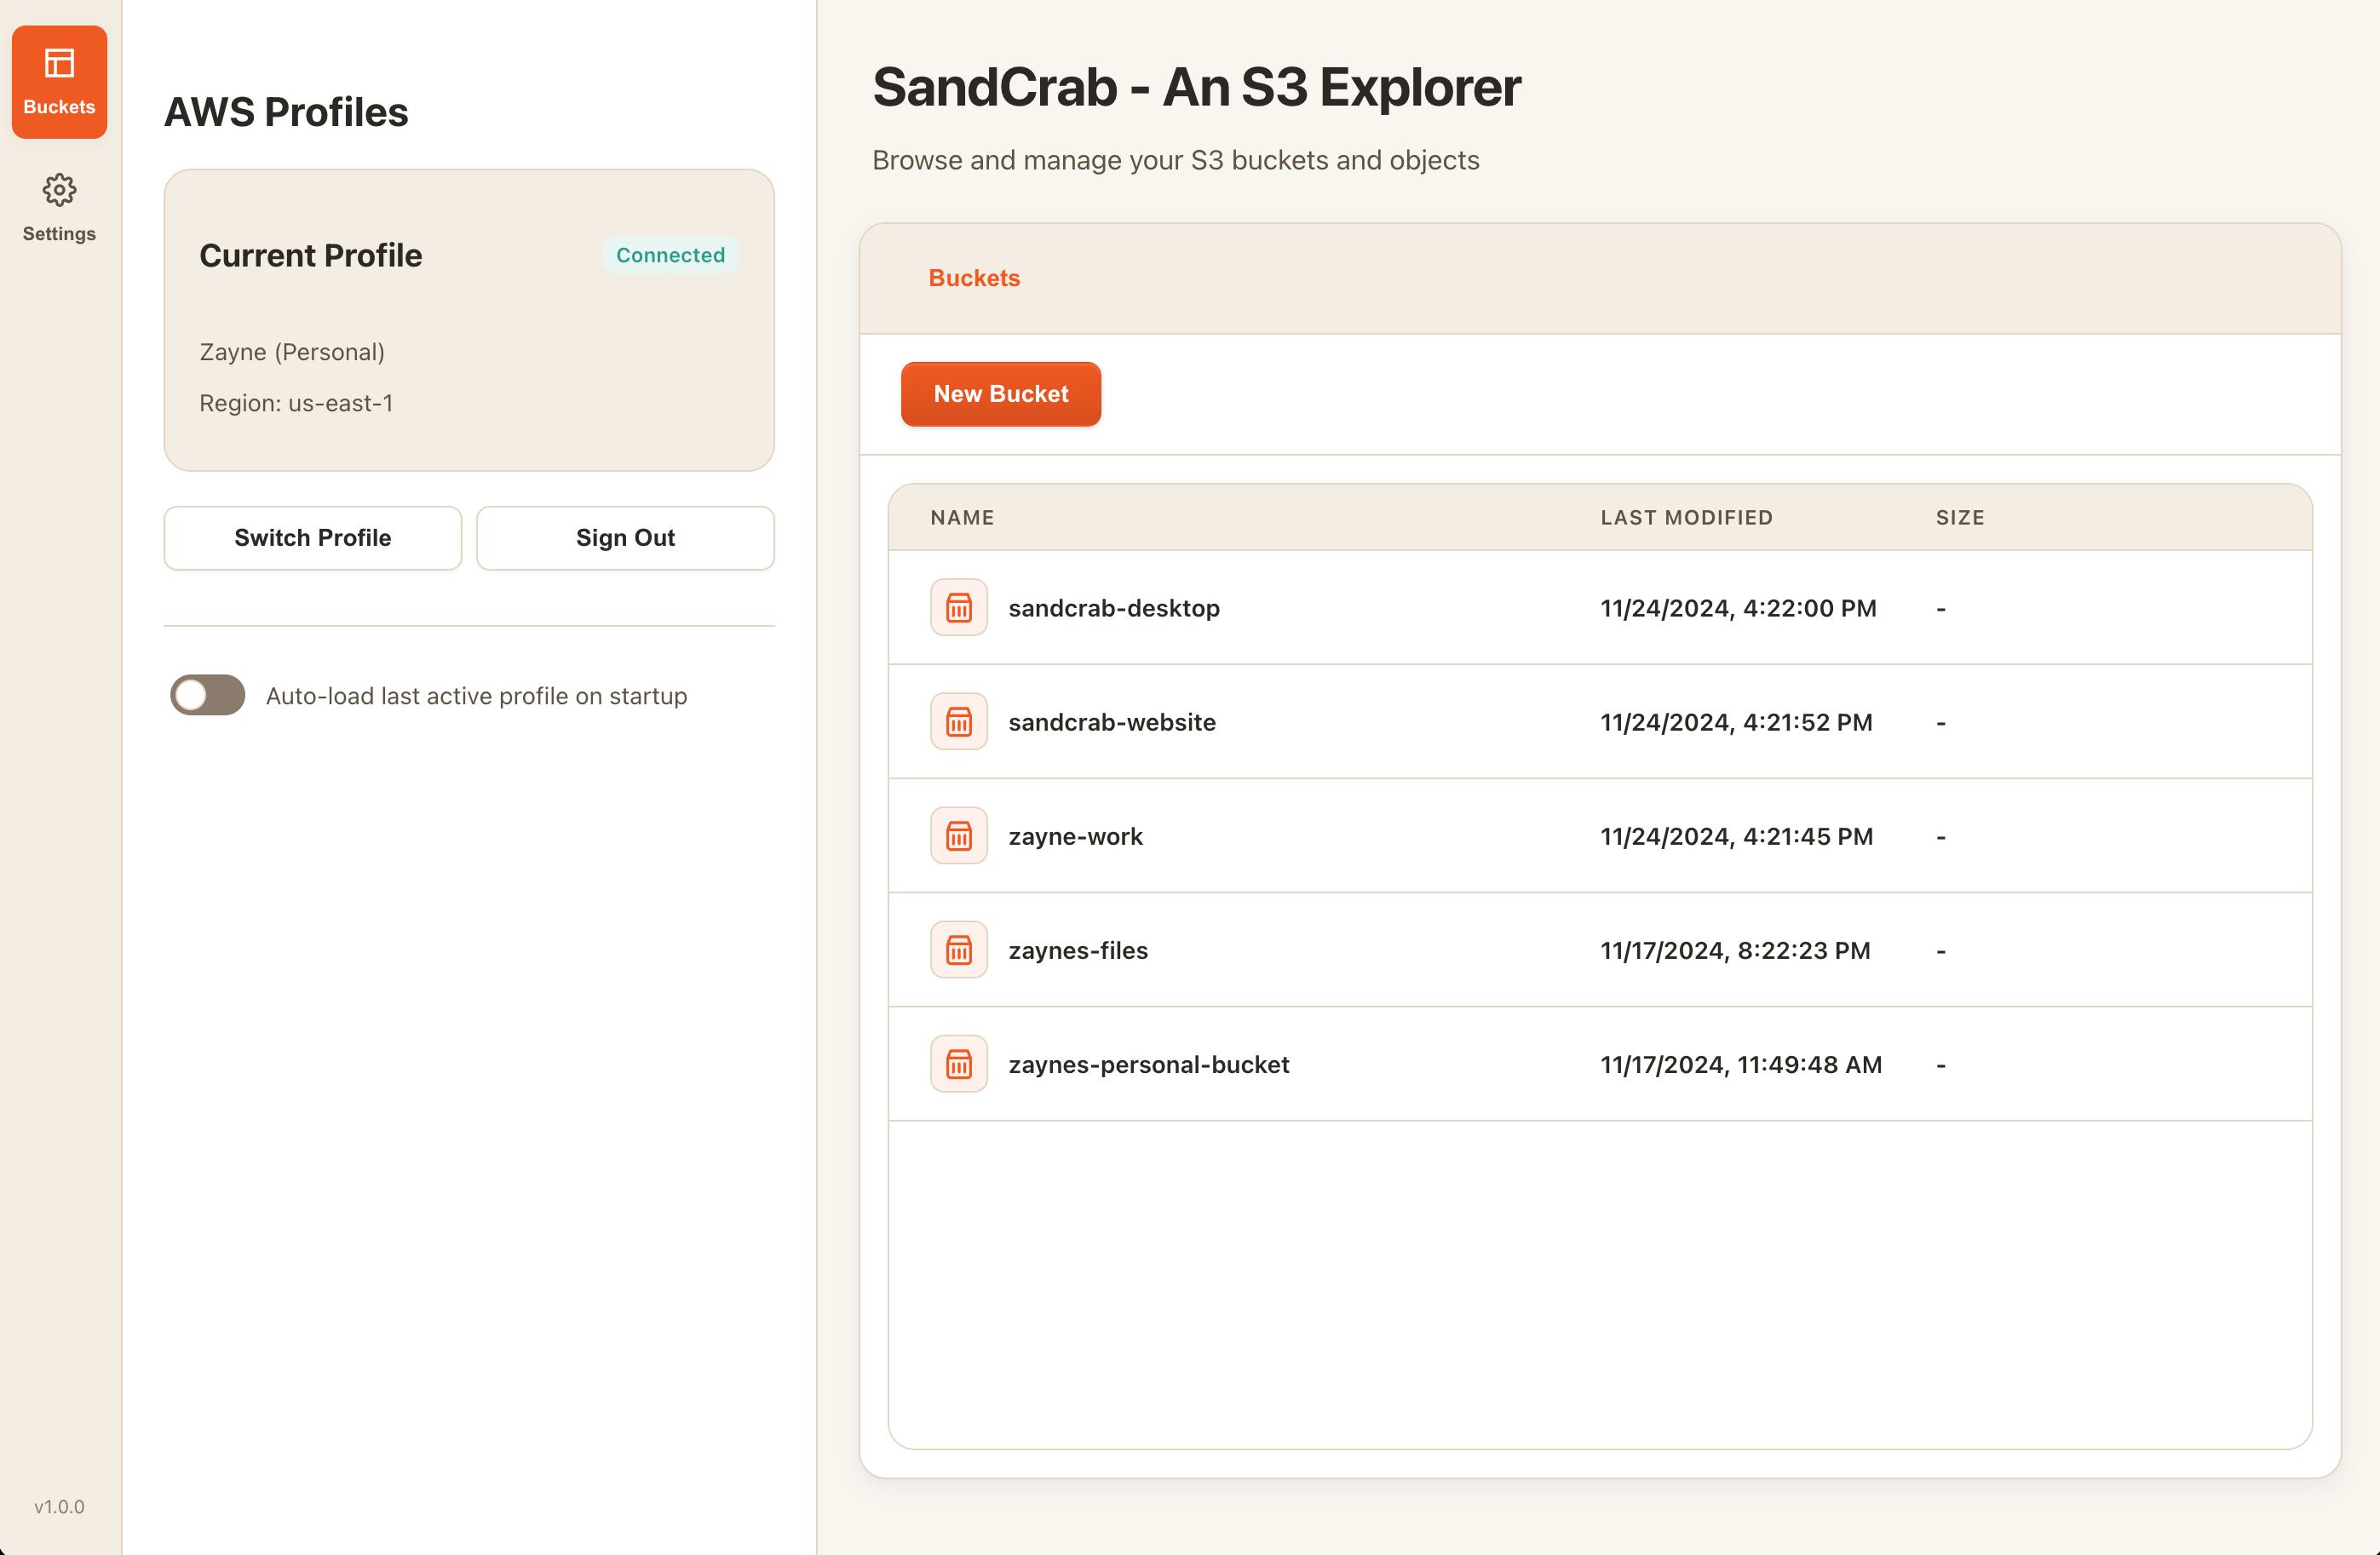
Task: Click the bucket icon for zaynes-personal-bucket
Action: click(x=958, y=1063)
